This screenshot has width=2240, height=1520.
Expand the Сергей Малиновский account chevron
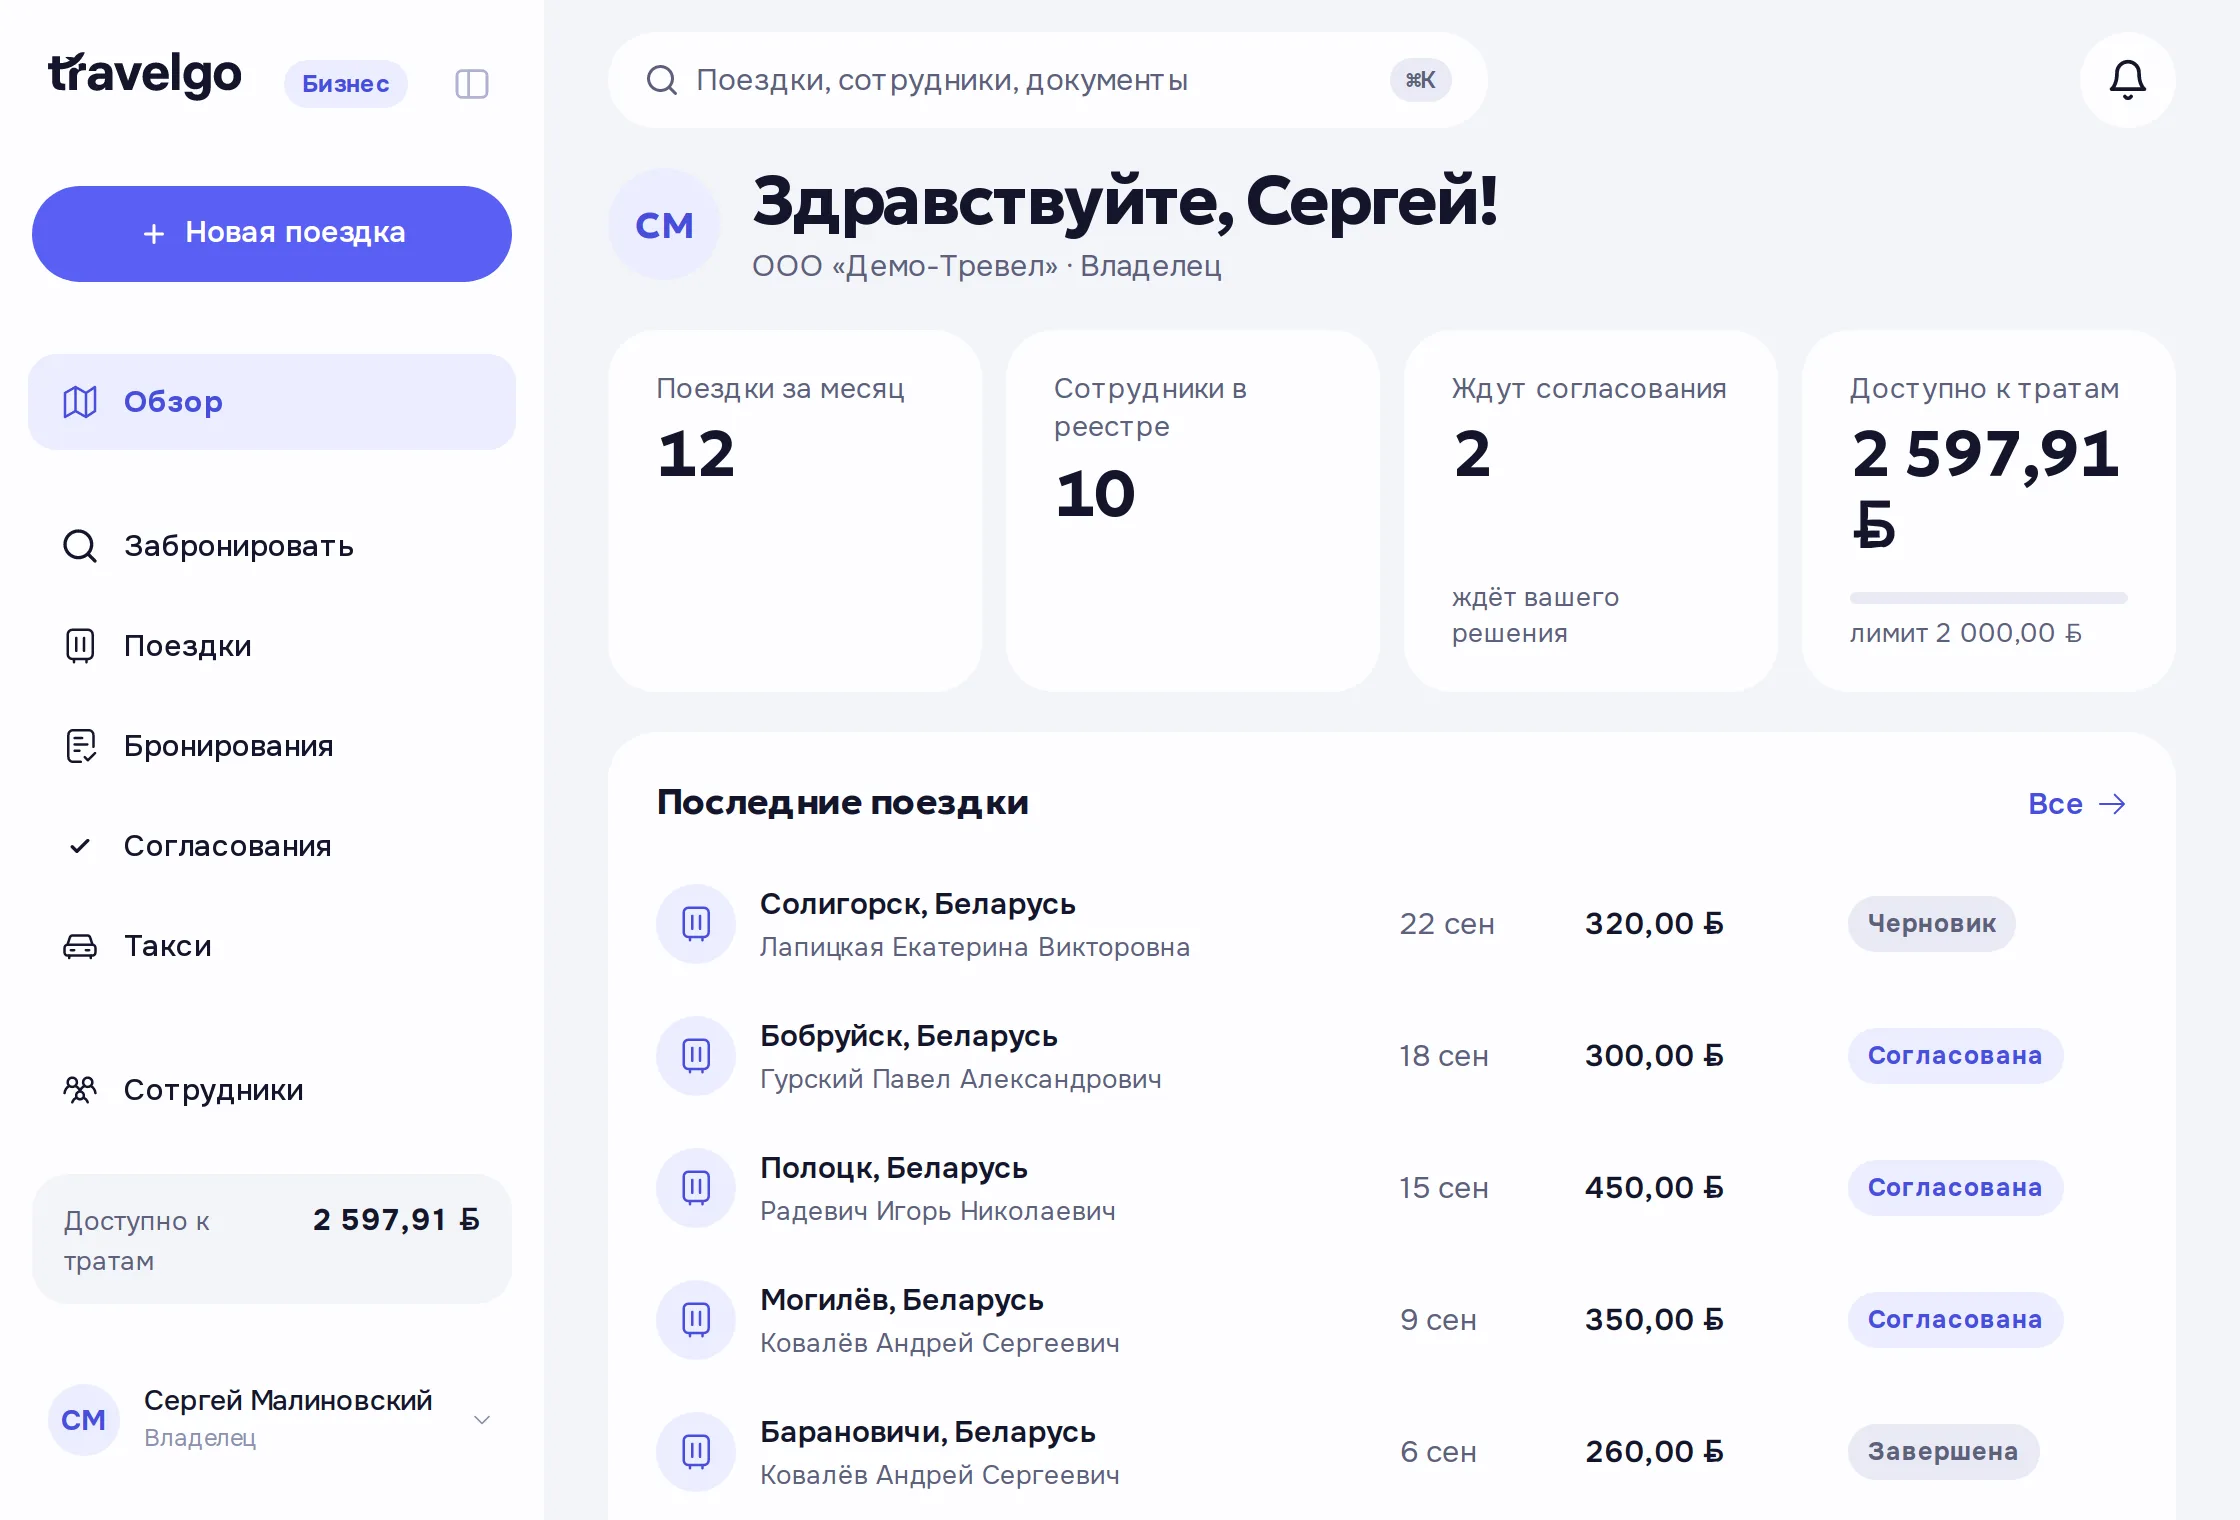[482, 1420]
